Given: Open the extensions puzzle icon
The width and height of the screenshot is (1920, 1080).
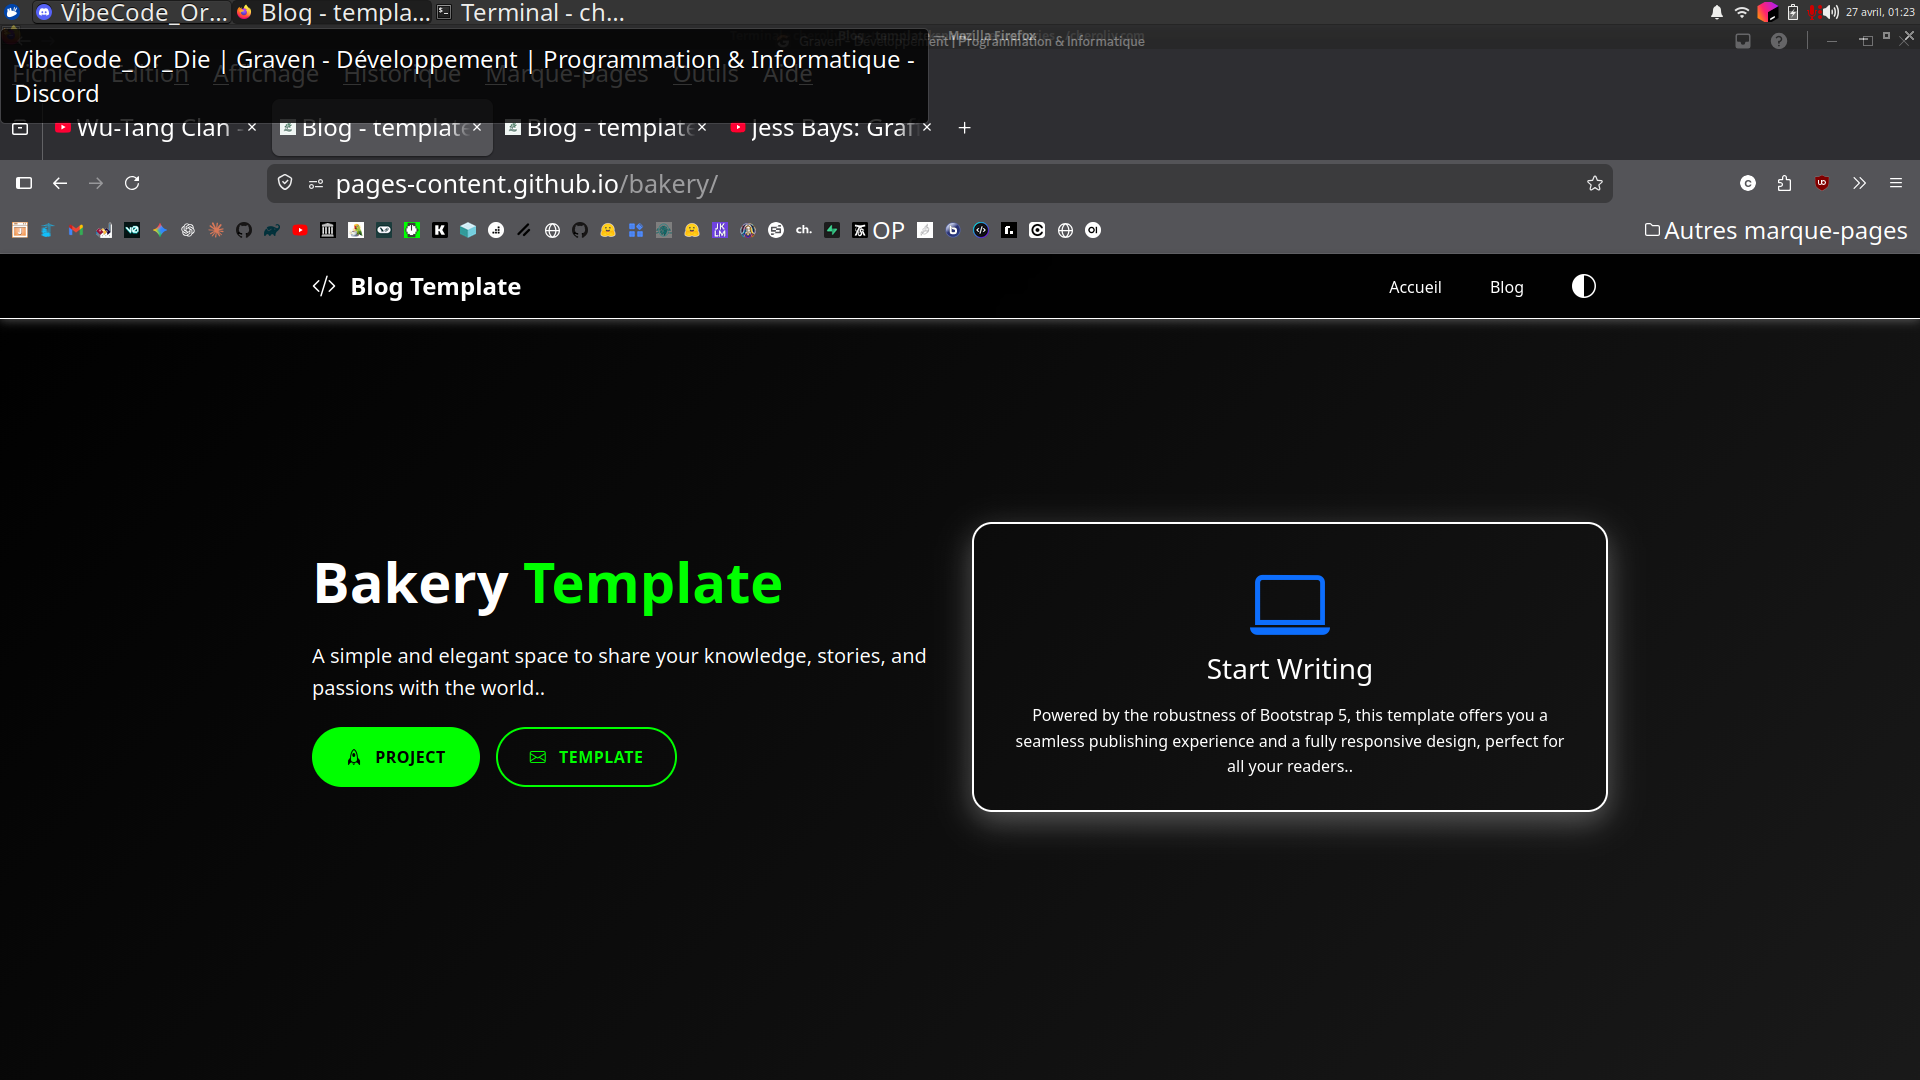Looking at the screenshot, I should 1784,183.
